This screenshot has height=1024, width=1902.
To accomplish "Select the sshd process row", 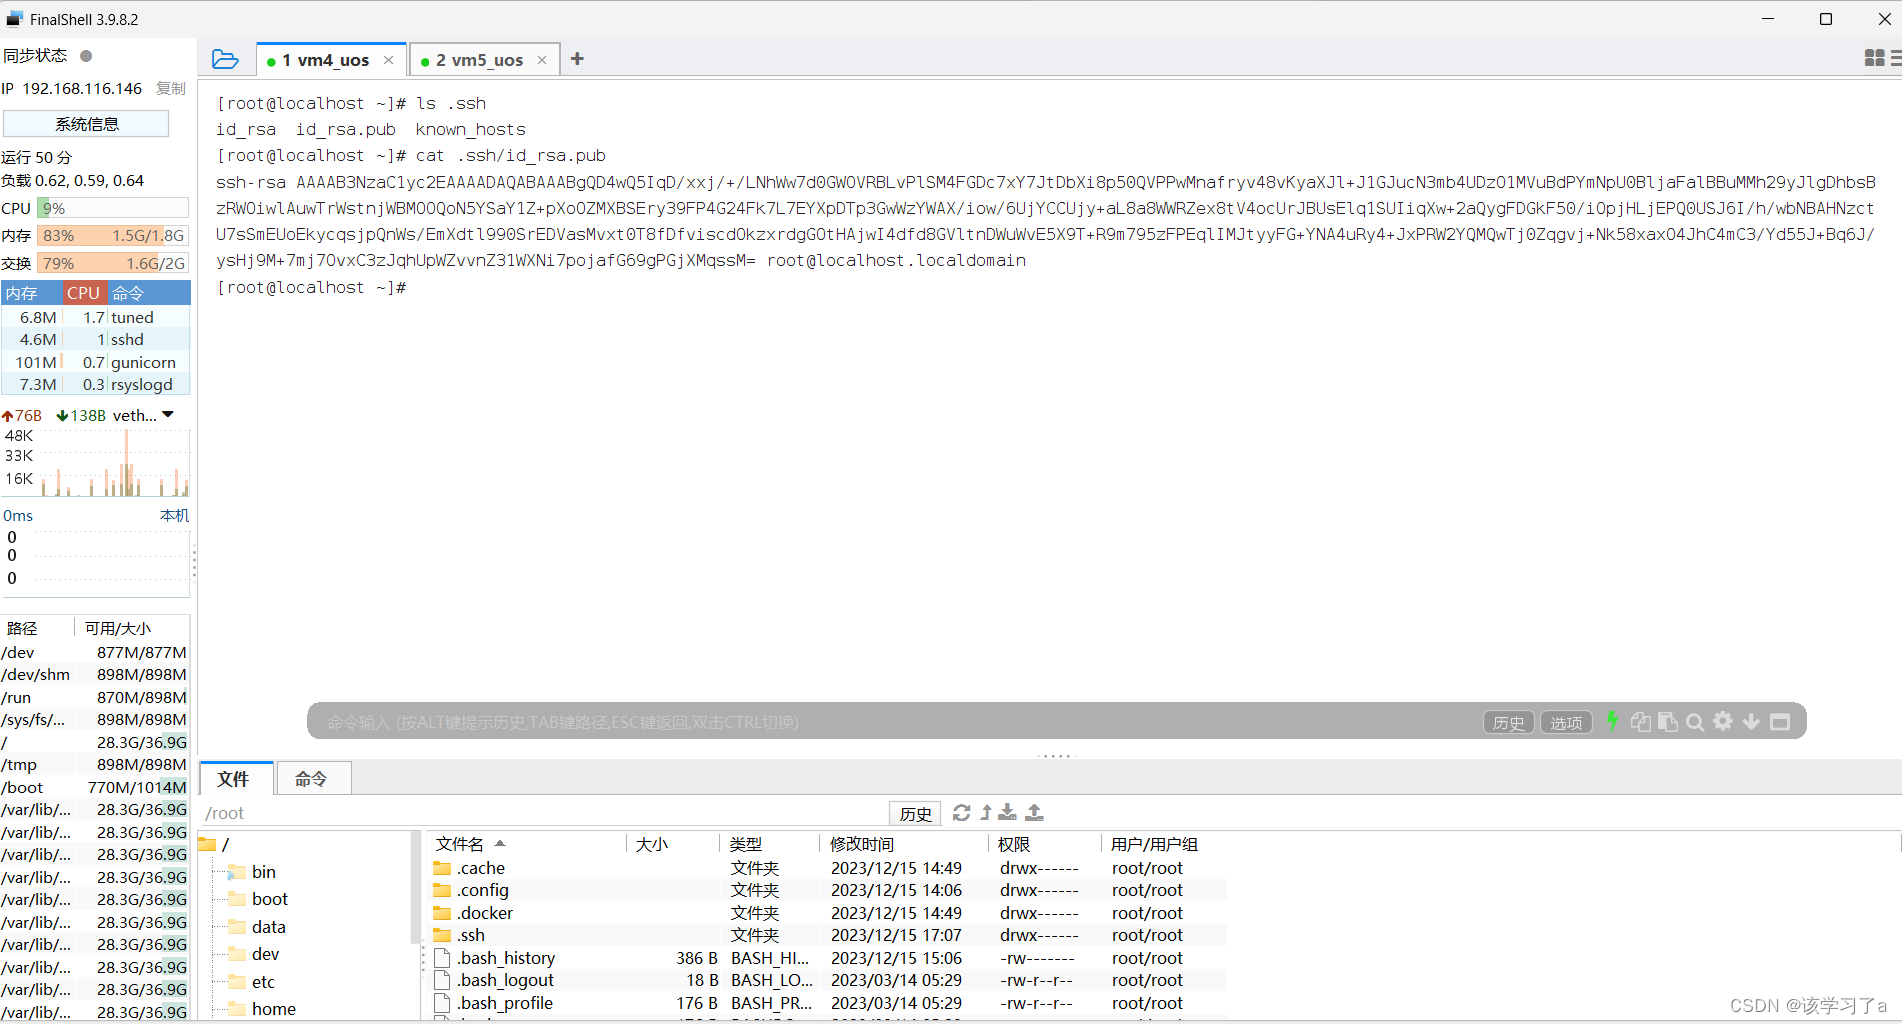I will point(96,339).
